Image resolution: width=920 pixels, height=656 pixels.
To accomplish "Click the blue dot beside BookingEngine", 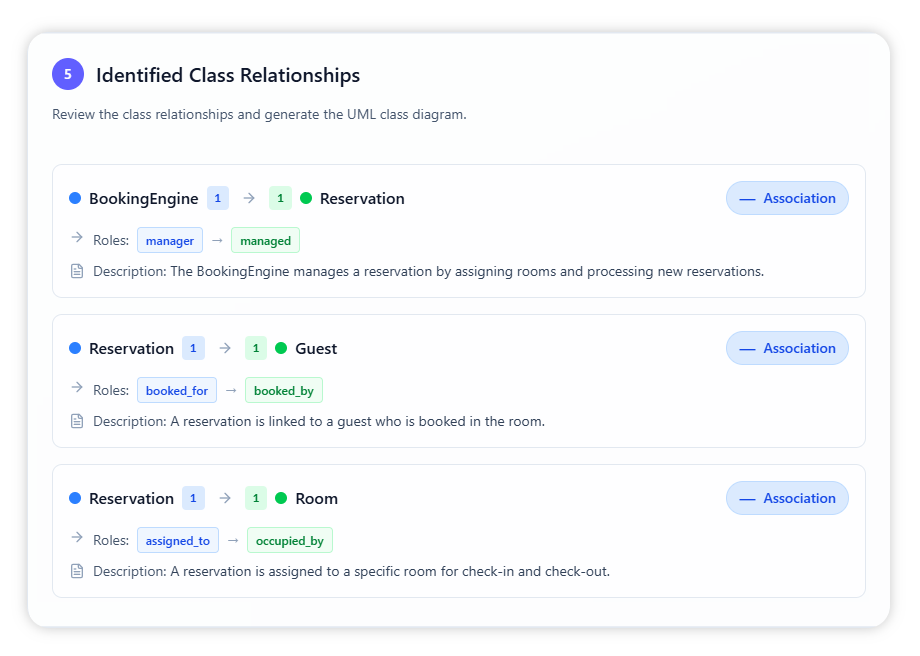I will coord(75,198).
